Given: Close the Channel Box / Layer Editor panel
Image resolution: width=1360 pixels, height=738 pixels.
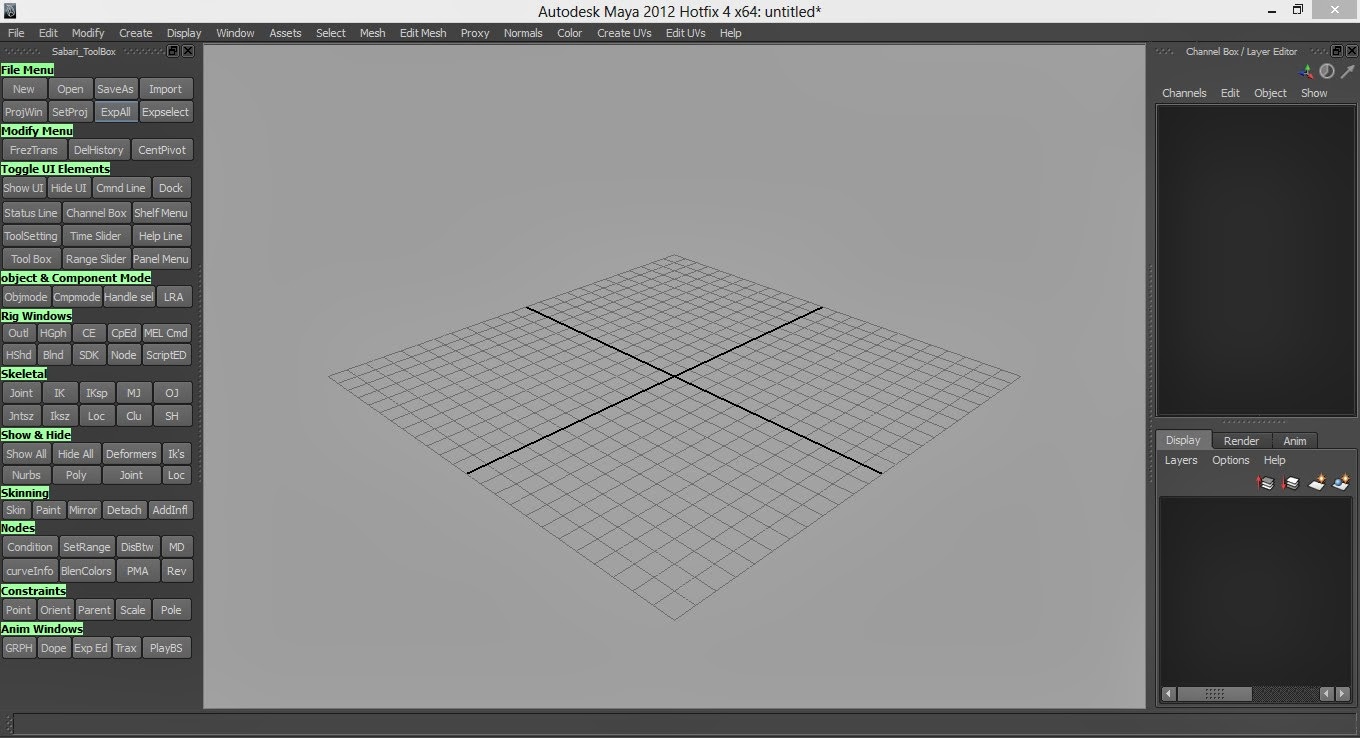Looking at the screenshot, I should [1350, 51].
